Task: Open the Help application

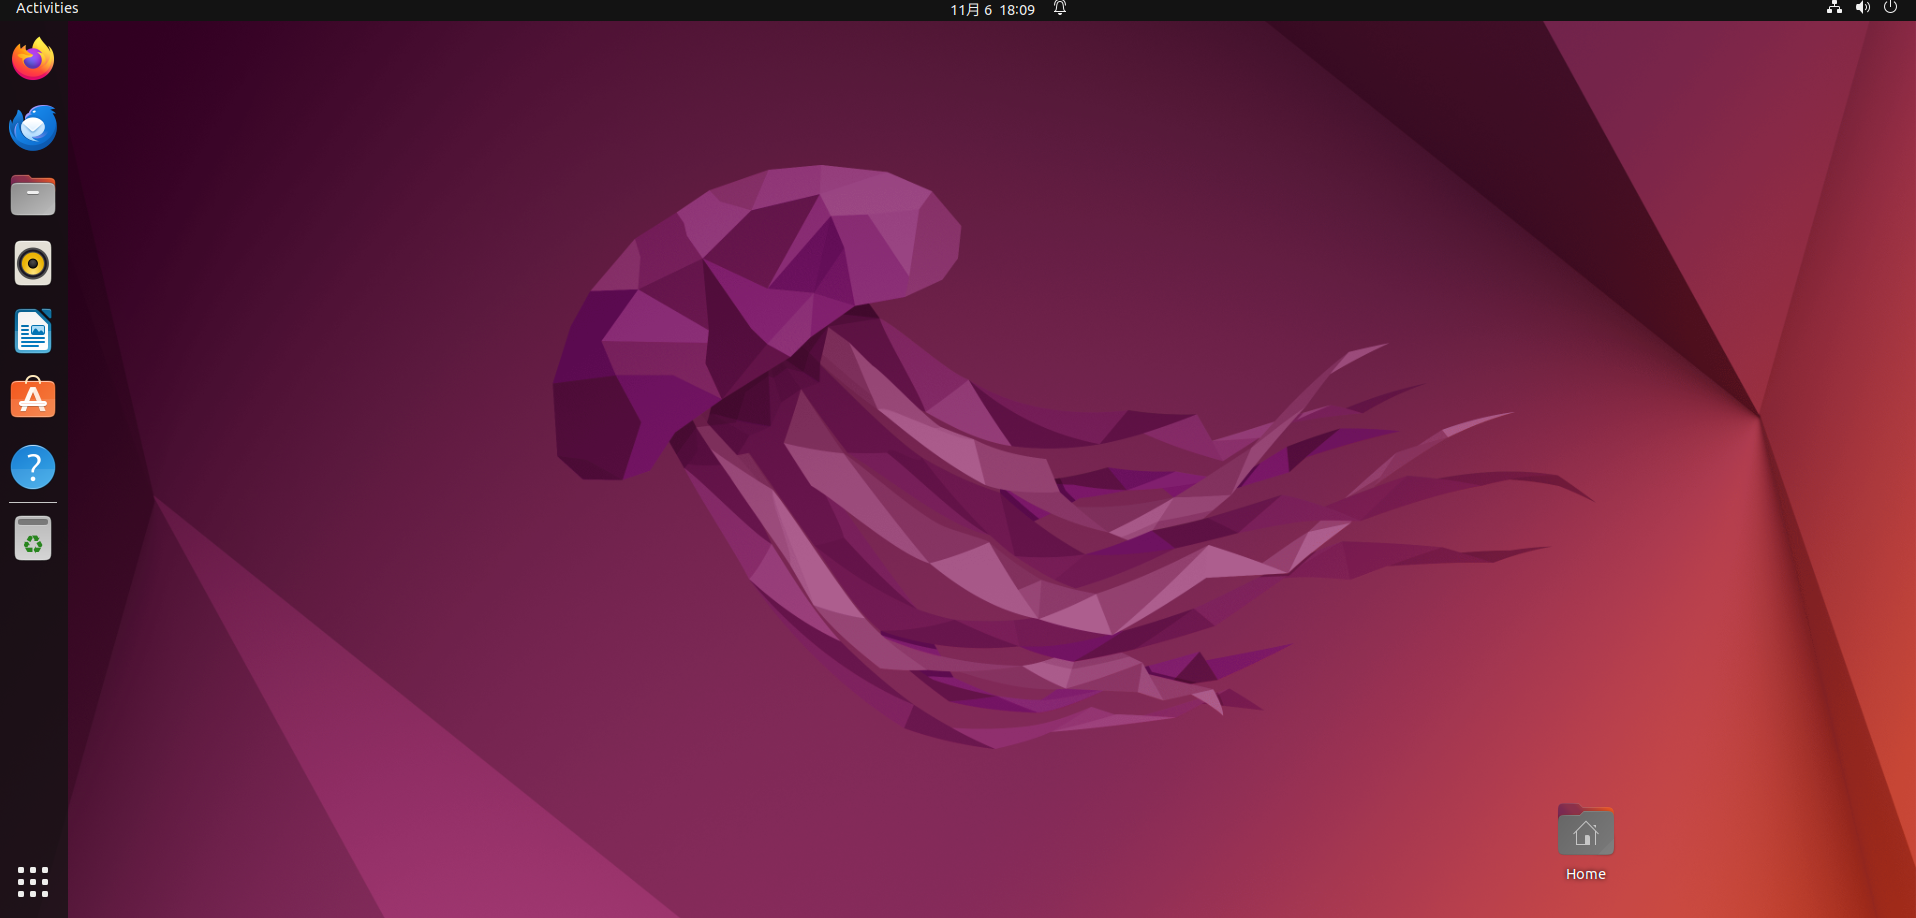Action: (33, 467)
